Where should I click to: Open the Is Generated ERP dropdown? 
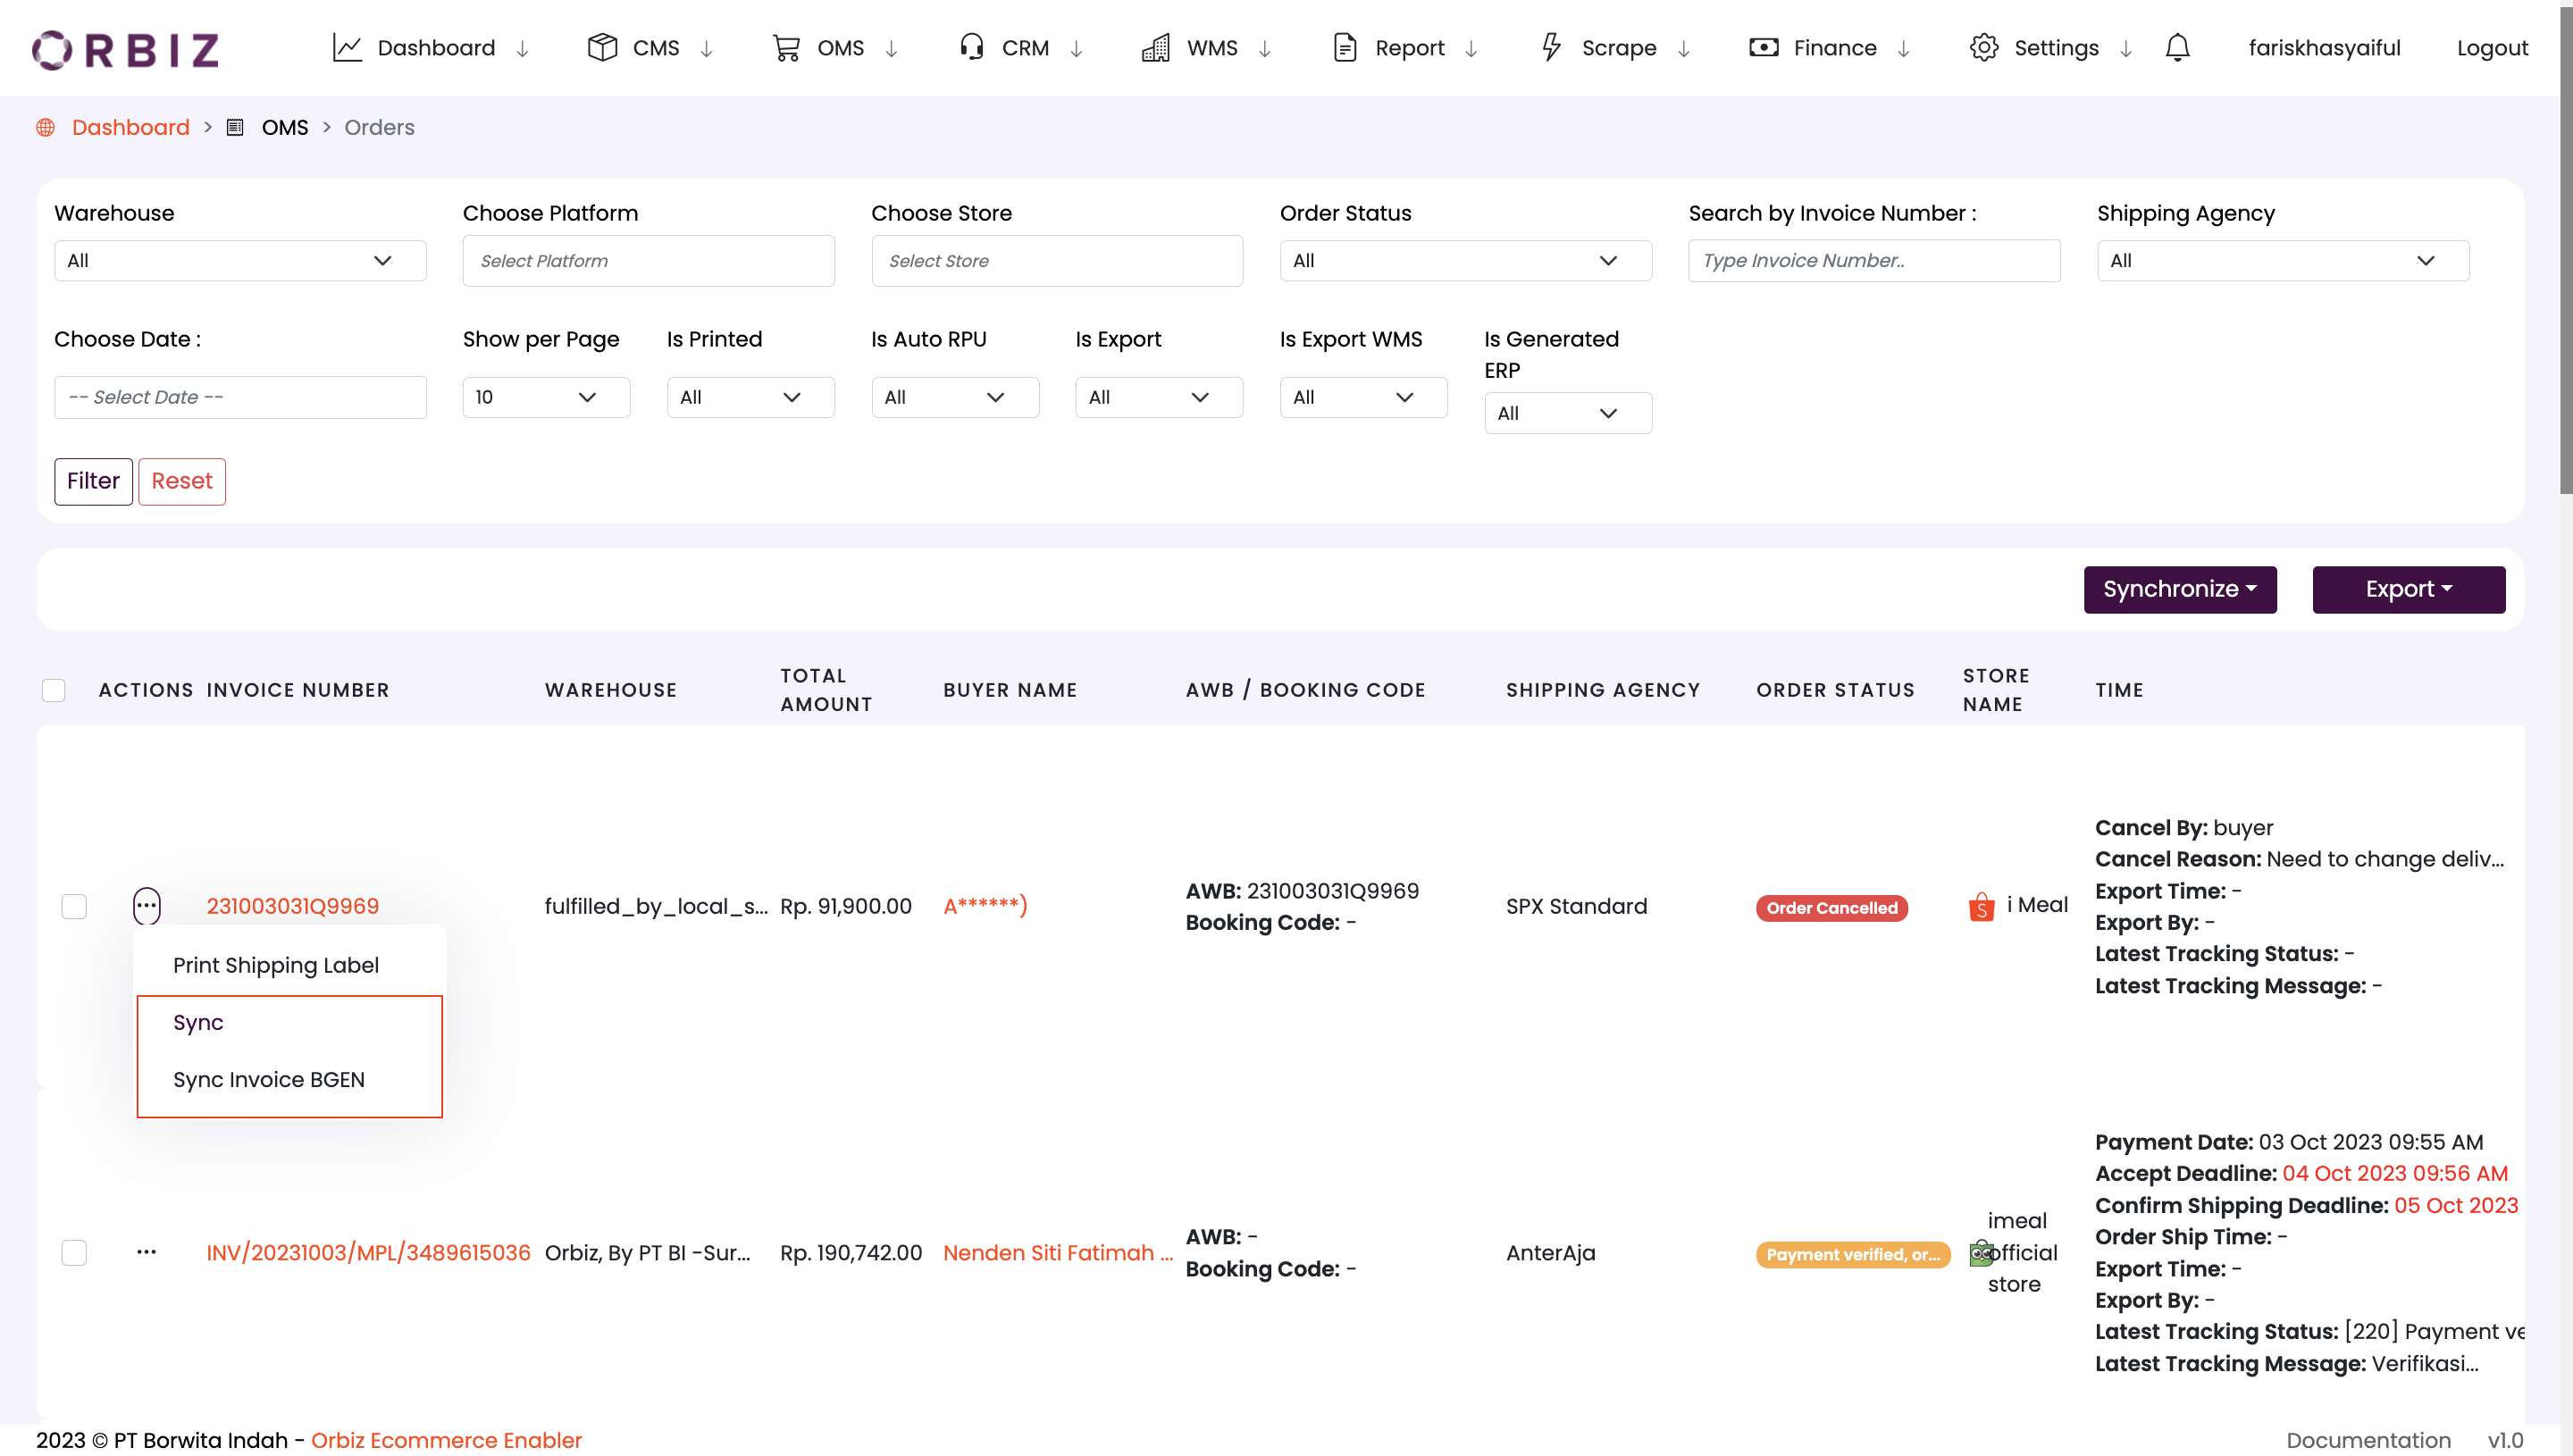(1568, 413)
